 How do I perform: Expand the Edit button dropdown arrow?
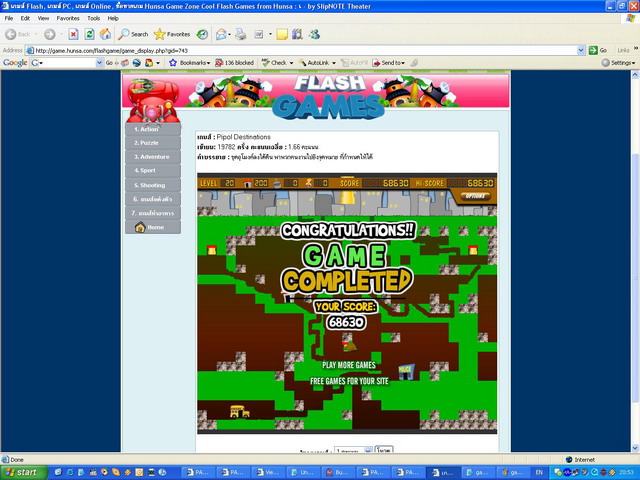(270, 34)
